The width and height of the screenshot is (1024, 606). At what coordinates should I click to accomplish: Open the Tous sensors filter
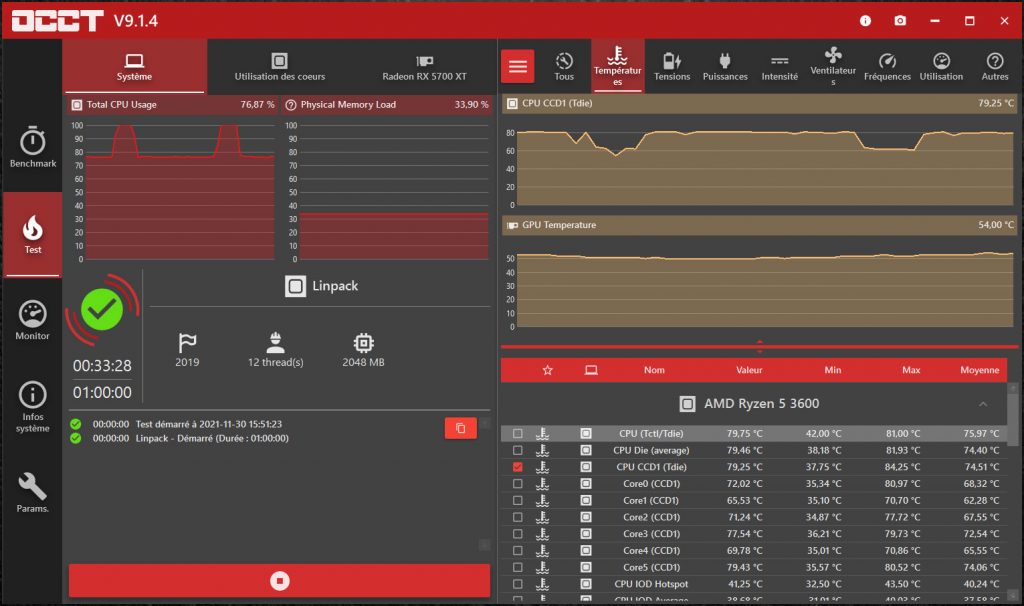tap(563, 64)
